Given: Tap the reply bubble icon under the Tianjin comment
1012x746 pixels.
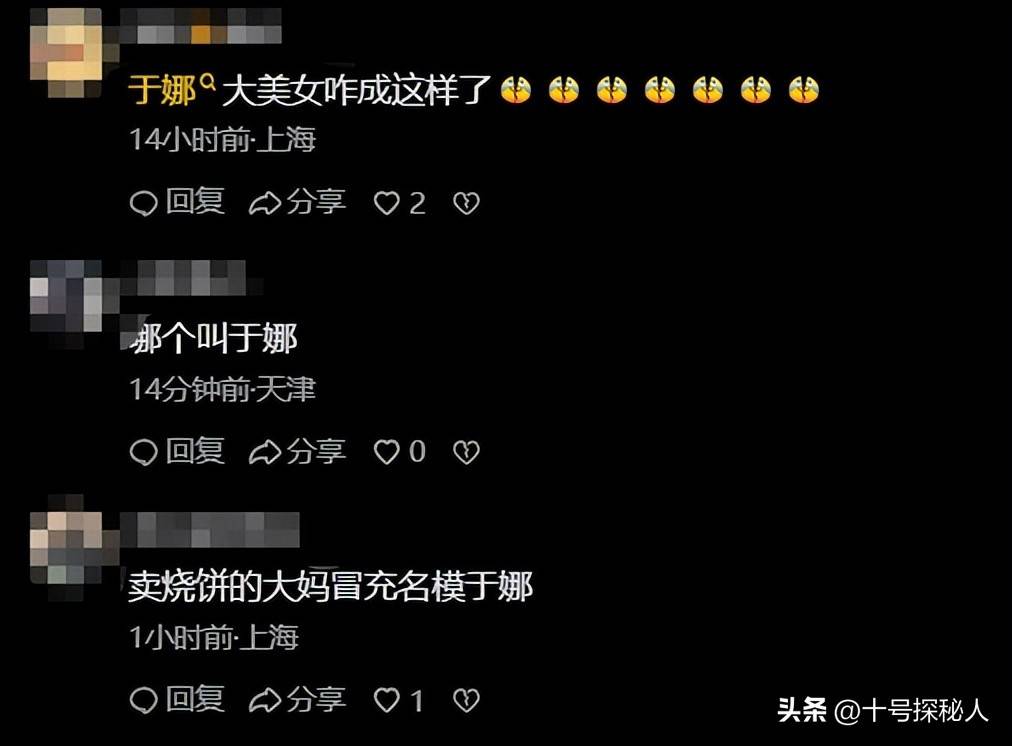Looking at the screenshot, I should click(143, 452).
